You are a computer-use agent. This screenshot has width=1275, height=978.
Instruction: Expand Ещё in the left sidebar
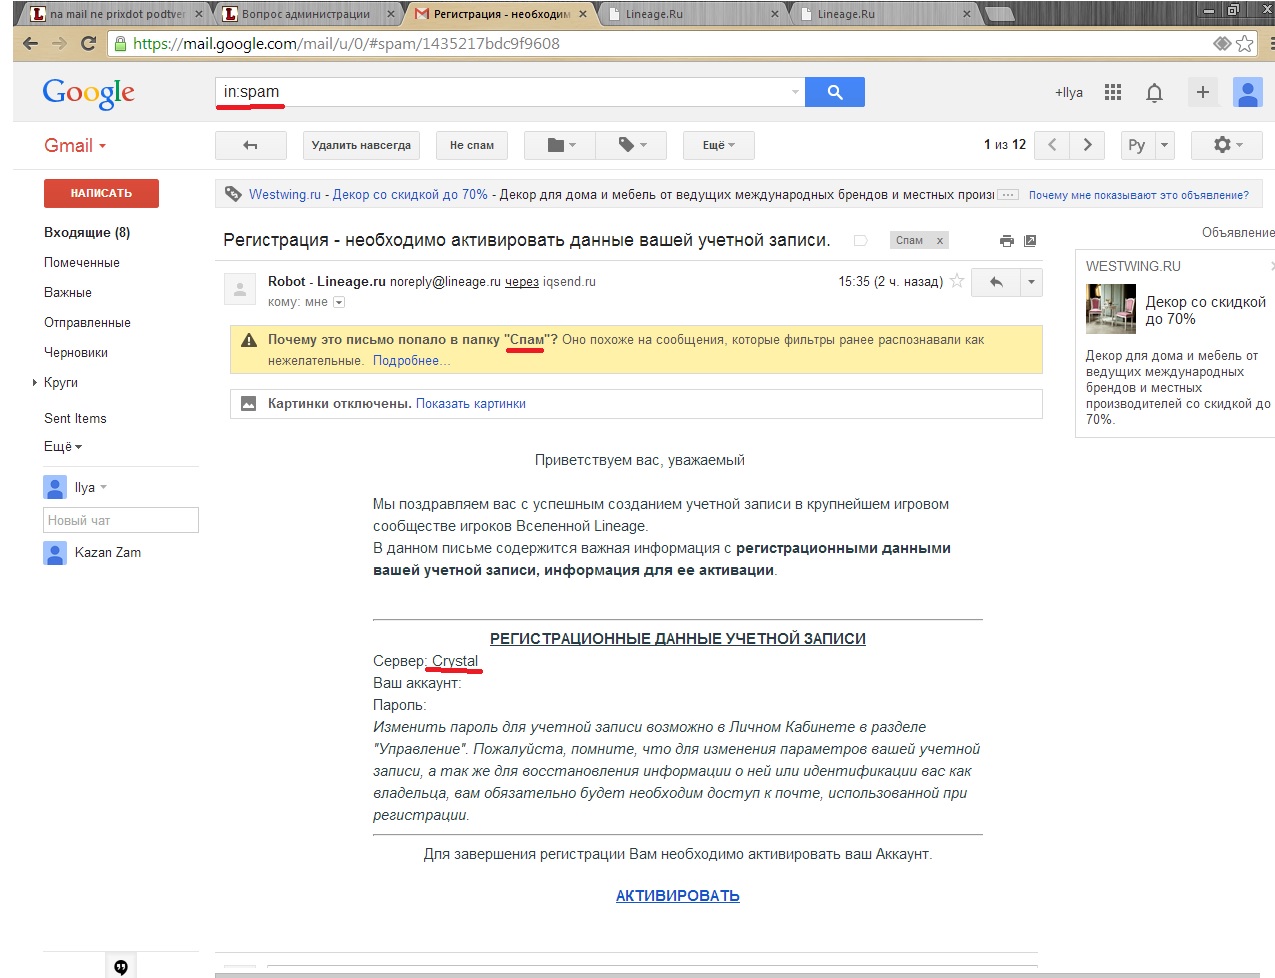pyautogui.click(x=63, y=446)
